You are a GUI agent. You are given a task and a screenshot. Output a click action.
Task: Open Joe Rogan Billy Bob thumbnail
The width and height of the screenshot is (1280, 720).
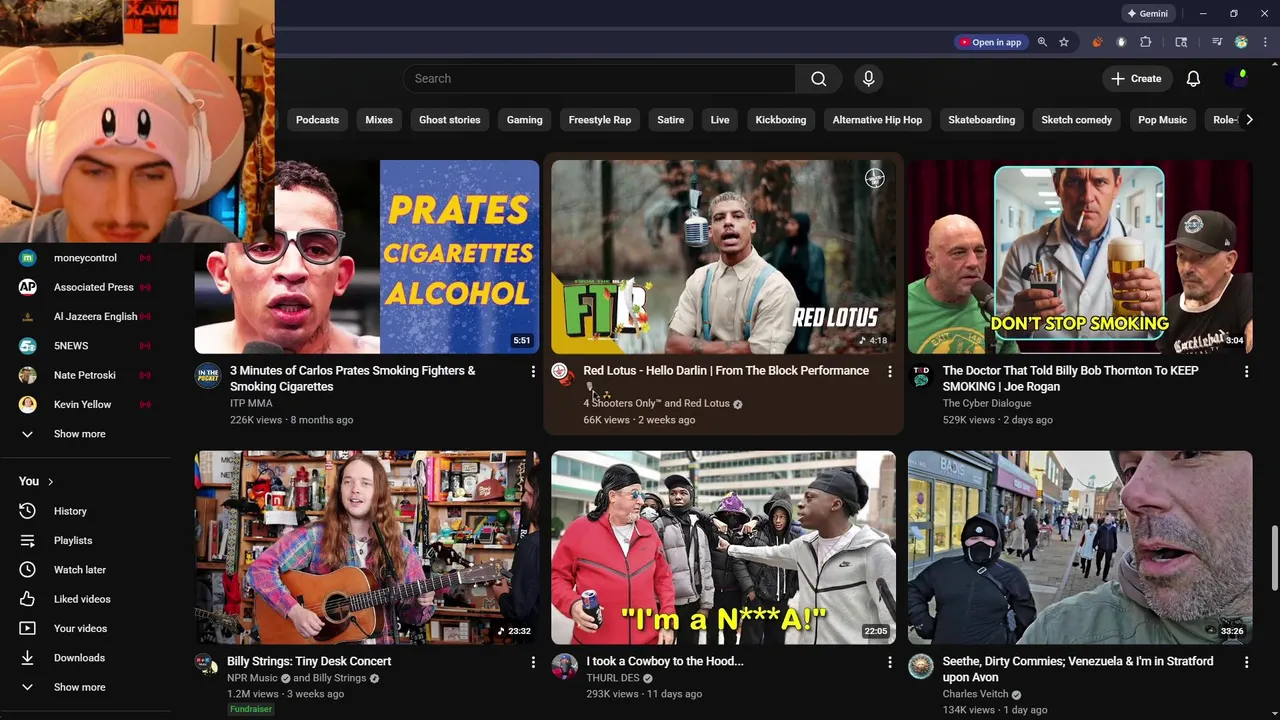tap(1080, 257)
